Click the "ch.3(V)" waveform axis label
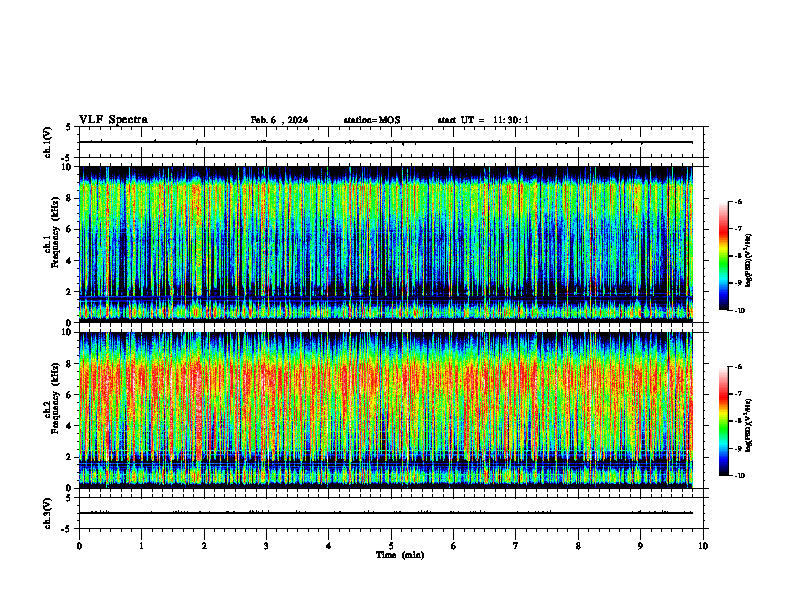This screenshot has height=612, width=792. [x=47, y=514]
